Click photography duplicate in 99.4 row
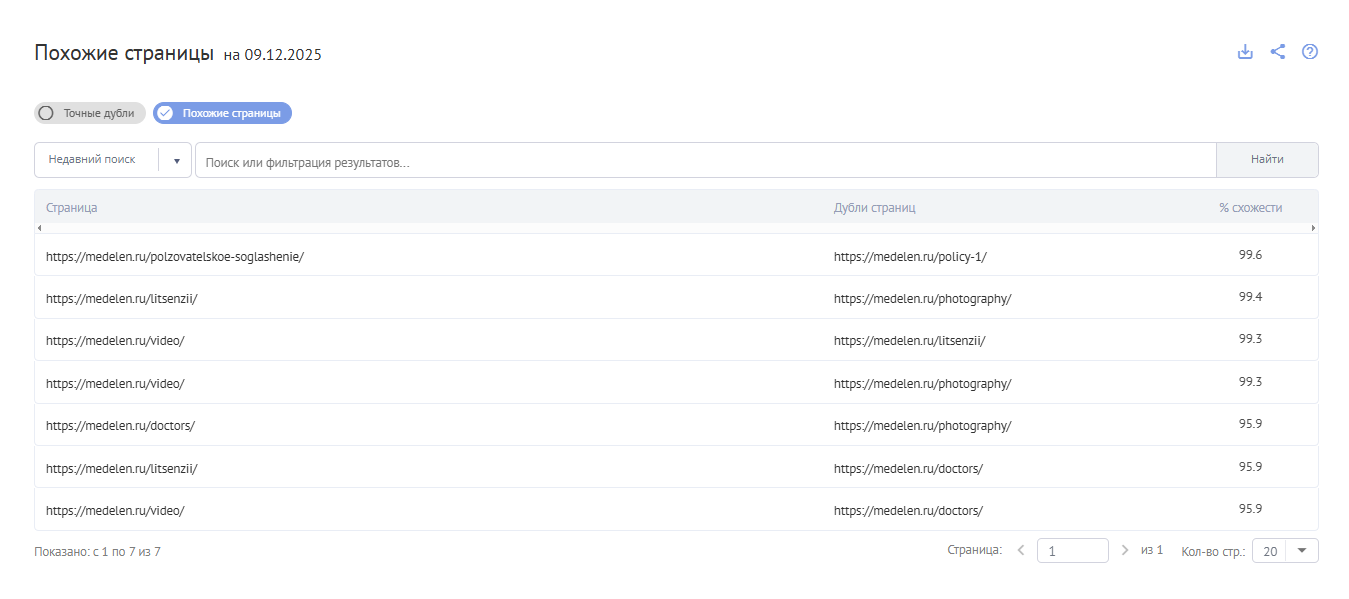The image size is (1349, 599). coord(923,298)
